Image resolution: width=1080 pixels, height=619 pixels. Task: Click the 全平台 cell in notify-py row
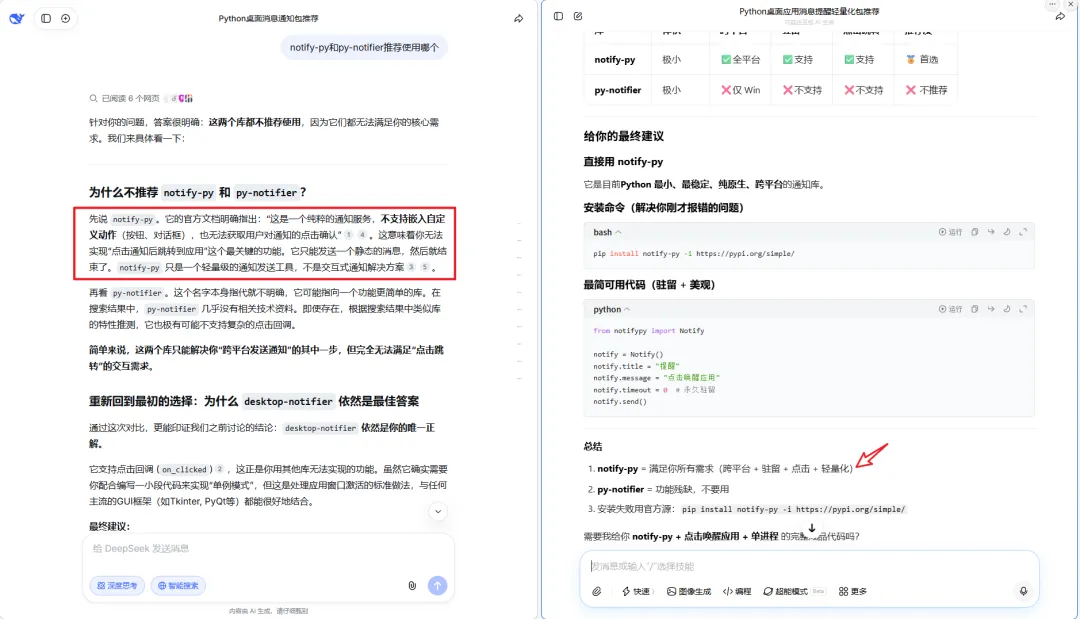(x=740, y=60)
